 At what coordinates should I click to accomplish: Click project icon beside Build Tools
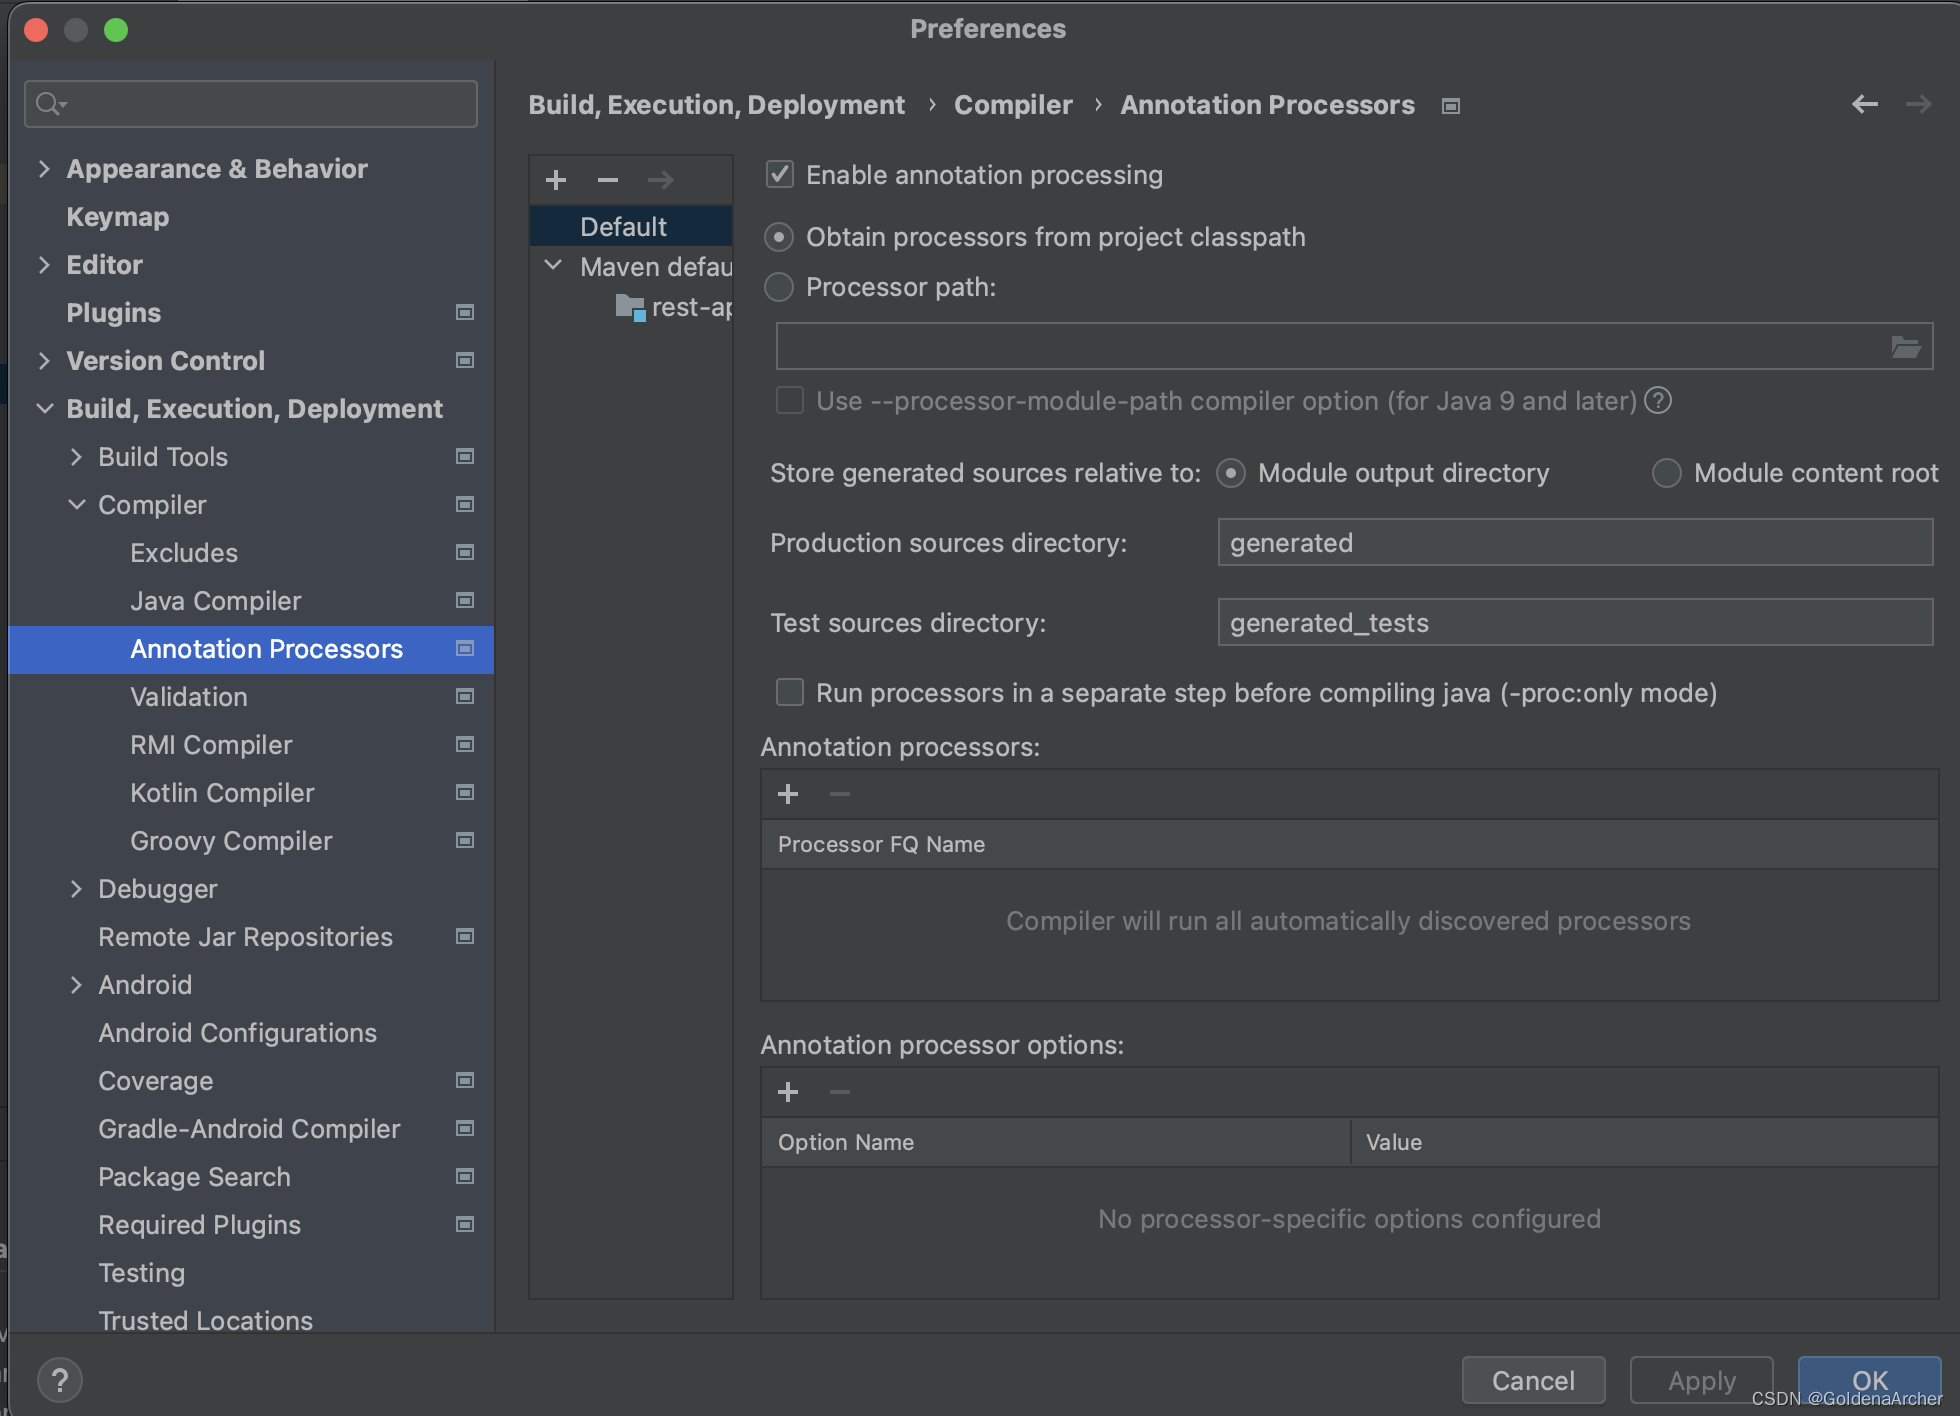click(465, 456)
